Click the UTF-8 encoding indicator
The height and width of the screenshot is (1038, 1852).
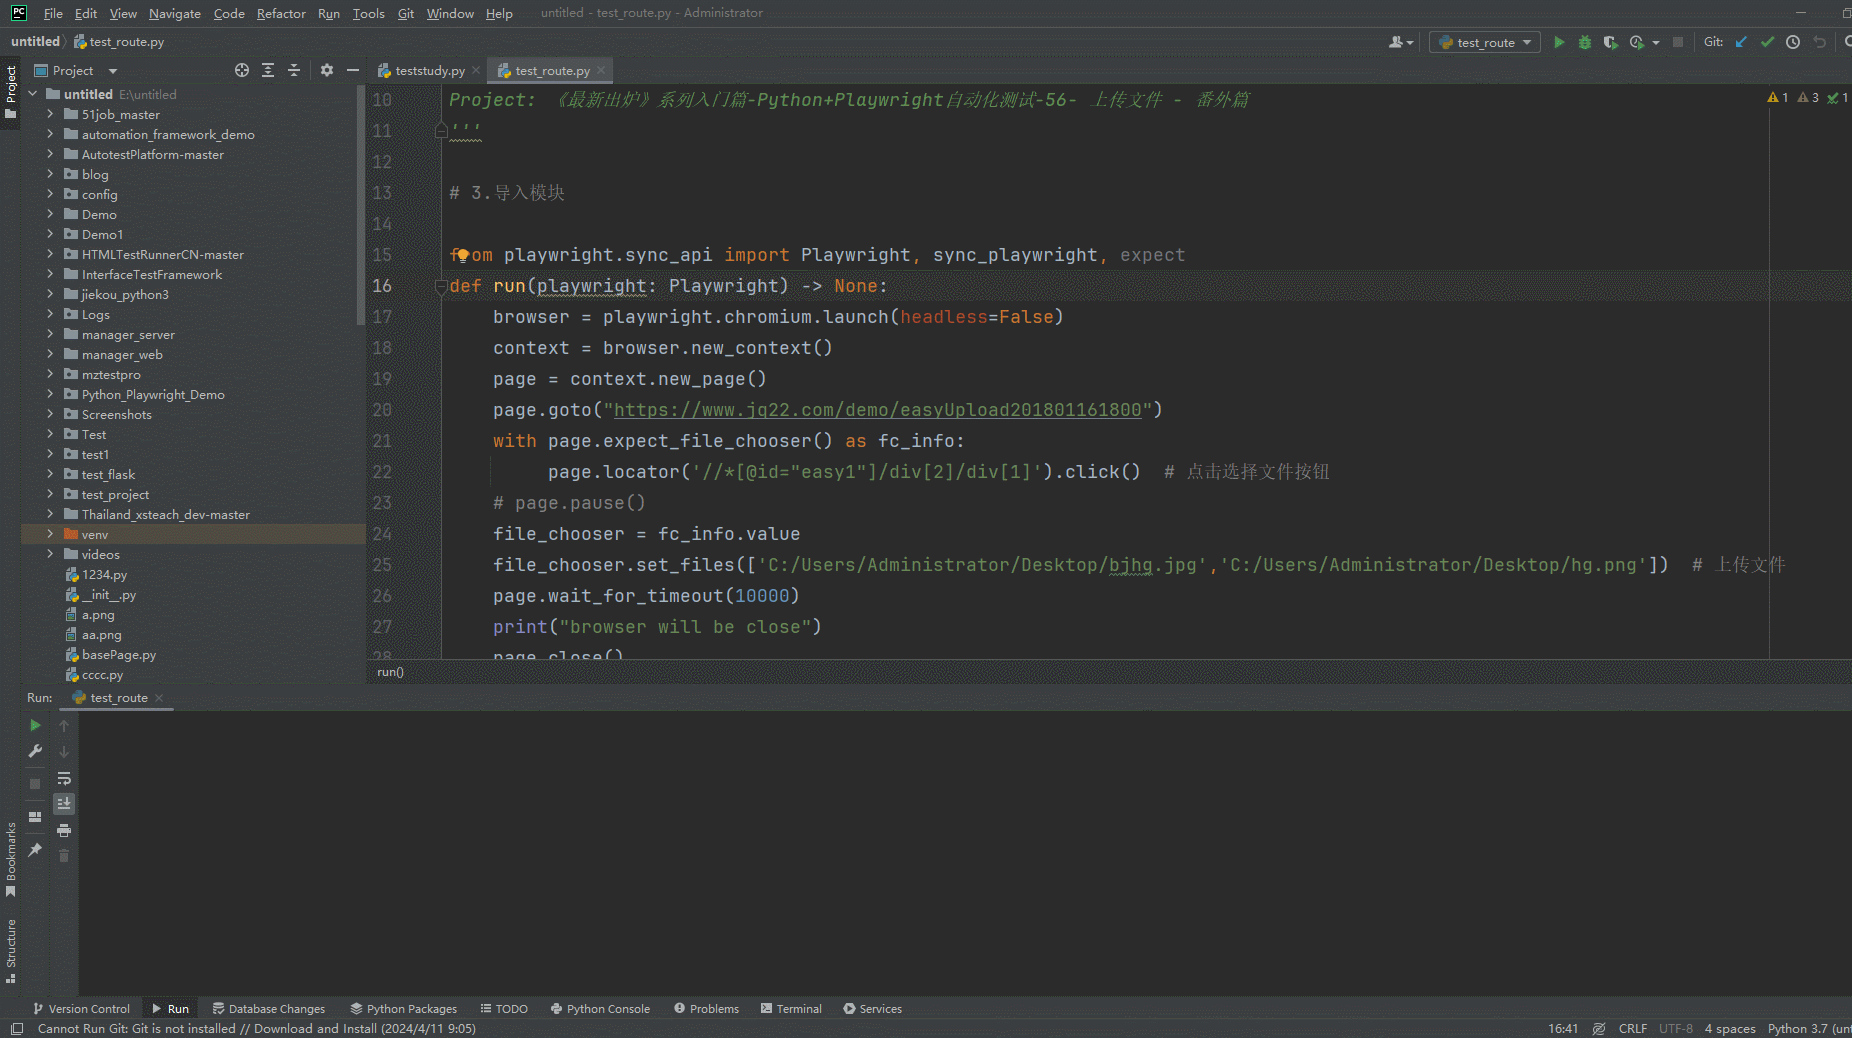click(x=1676, y=1029)
